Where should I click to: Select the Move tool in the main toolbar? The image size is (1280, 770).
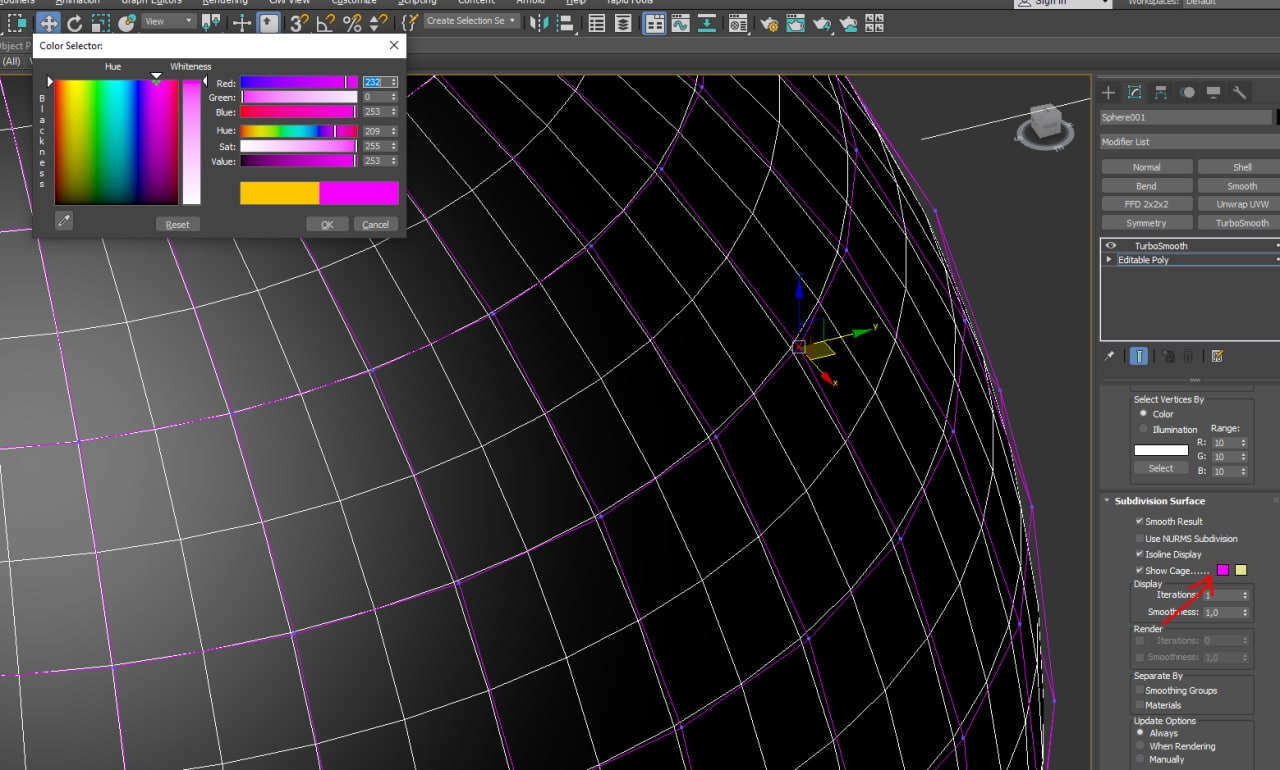(48, 22)
